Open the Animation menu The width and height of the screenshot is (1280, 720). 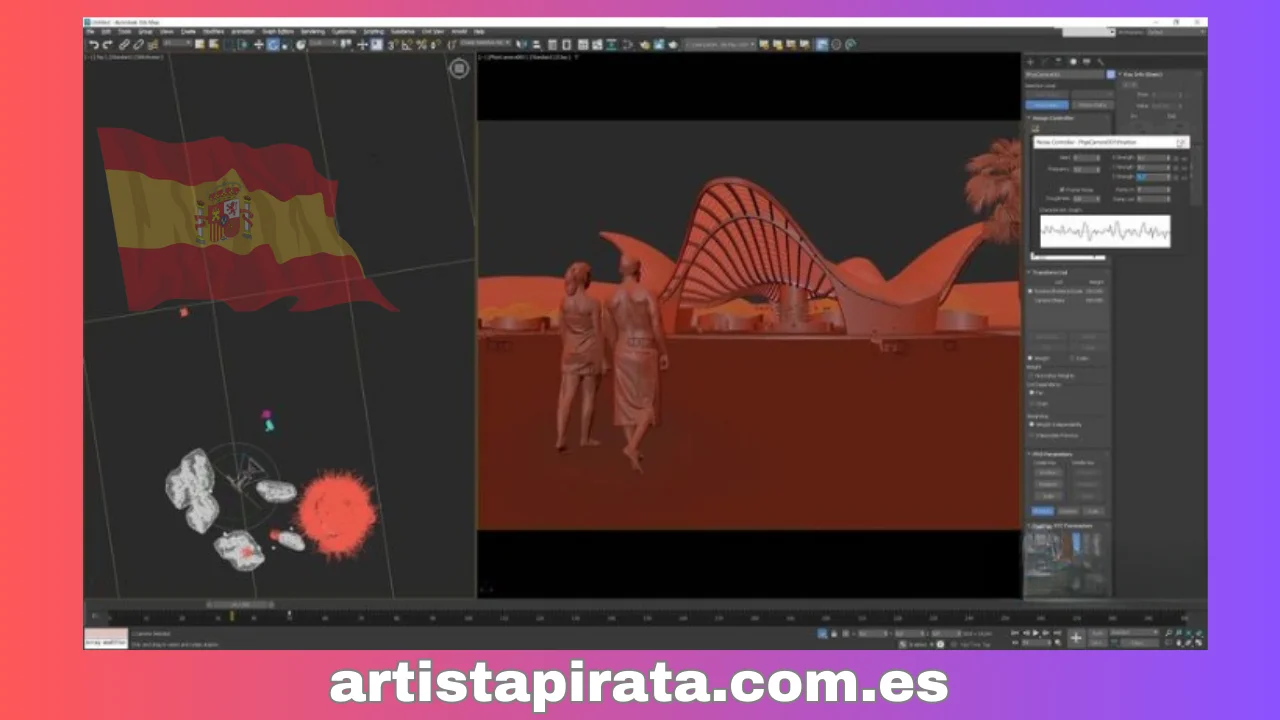[x=243, y=31]
